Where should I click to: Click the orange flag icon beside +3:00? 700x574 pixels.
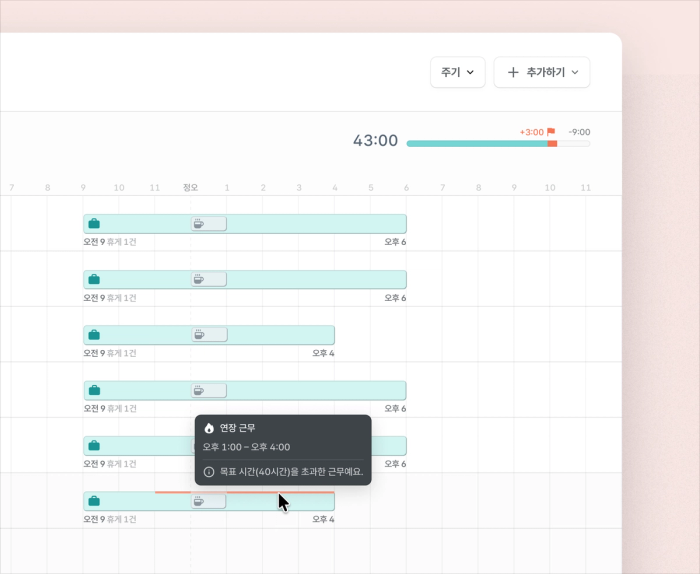(x=551, y=132)
